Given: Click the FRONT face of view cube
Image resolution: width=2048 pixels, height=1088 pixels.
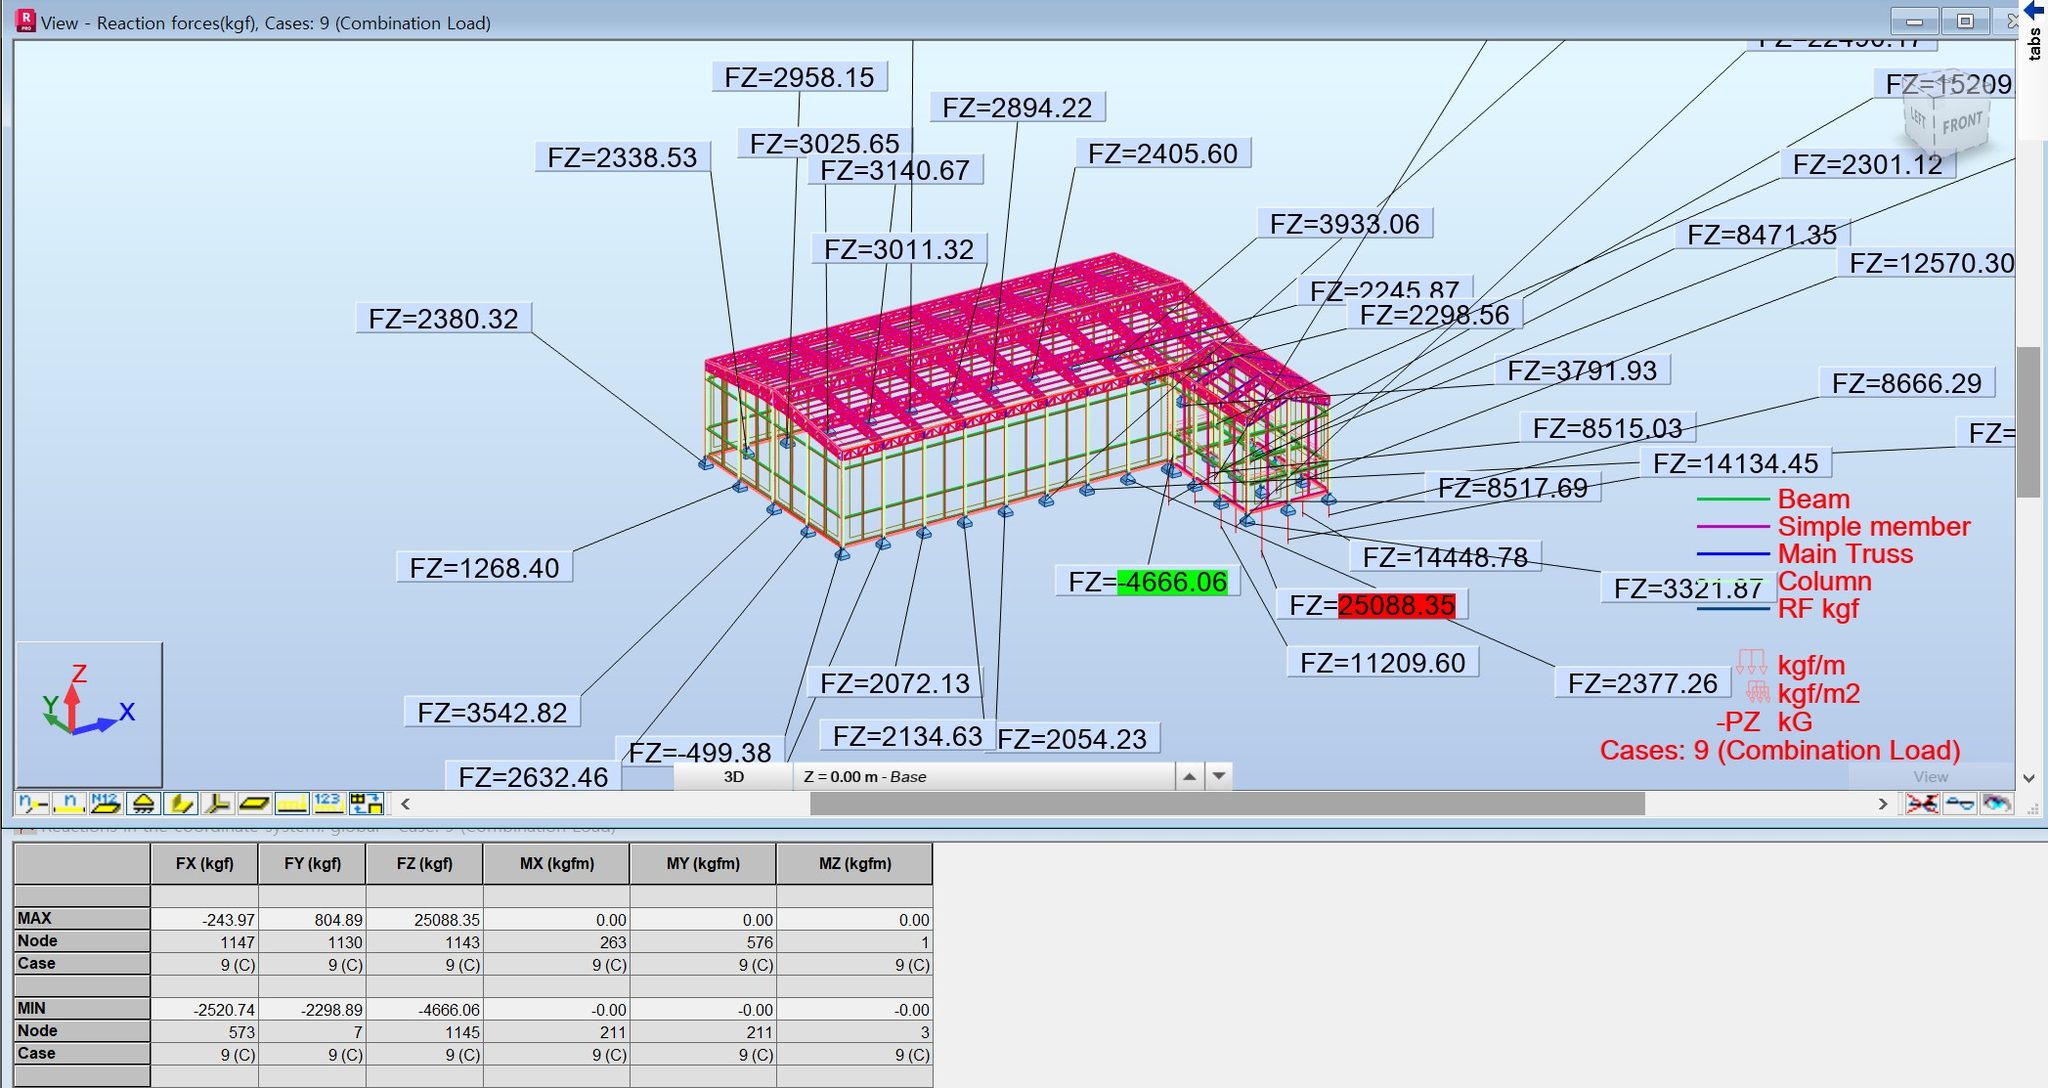Looking at the screenshot, I should (x=1962, y=123).
